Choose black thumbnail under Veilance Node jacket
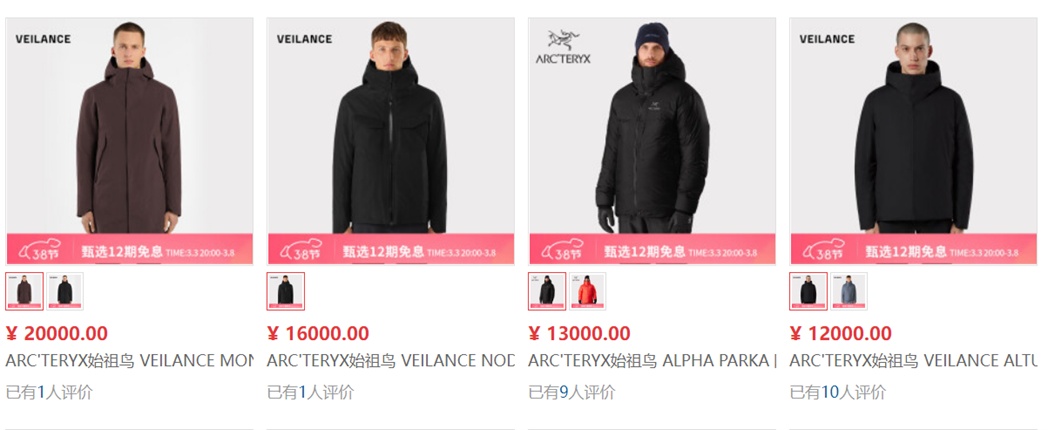1048x430 pixels. (x=285, y=291)
